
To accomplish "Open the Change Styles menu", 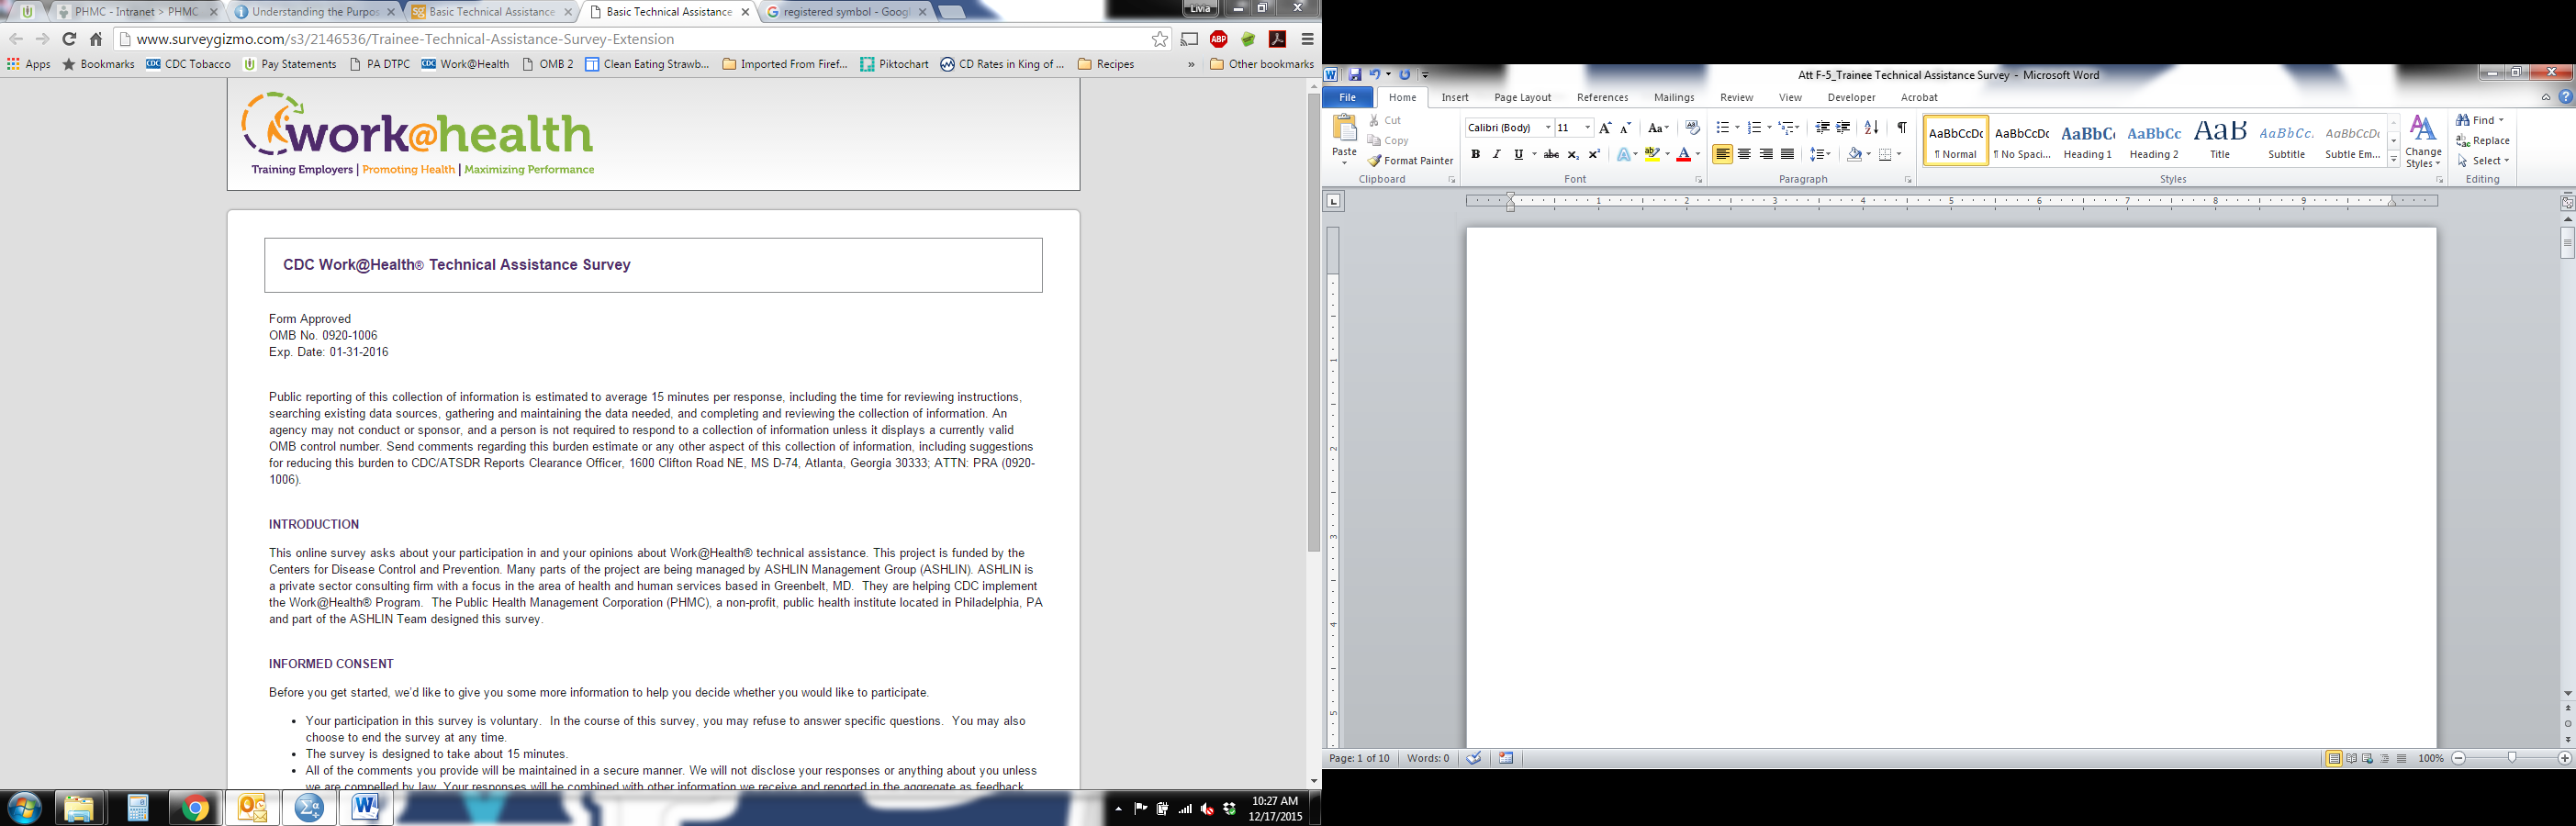I will pos(2423,141).
